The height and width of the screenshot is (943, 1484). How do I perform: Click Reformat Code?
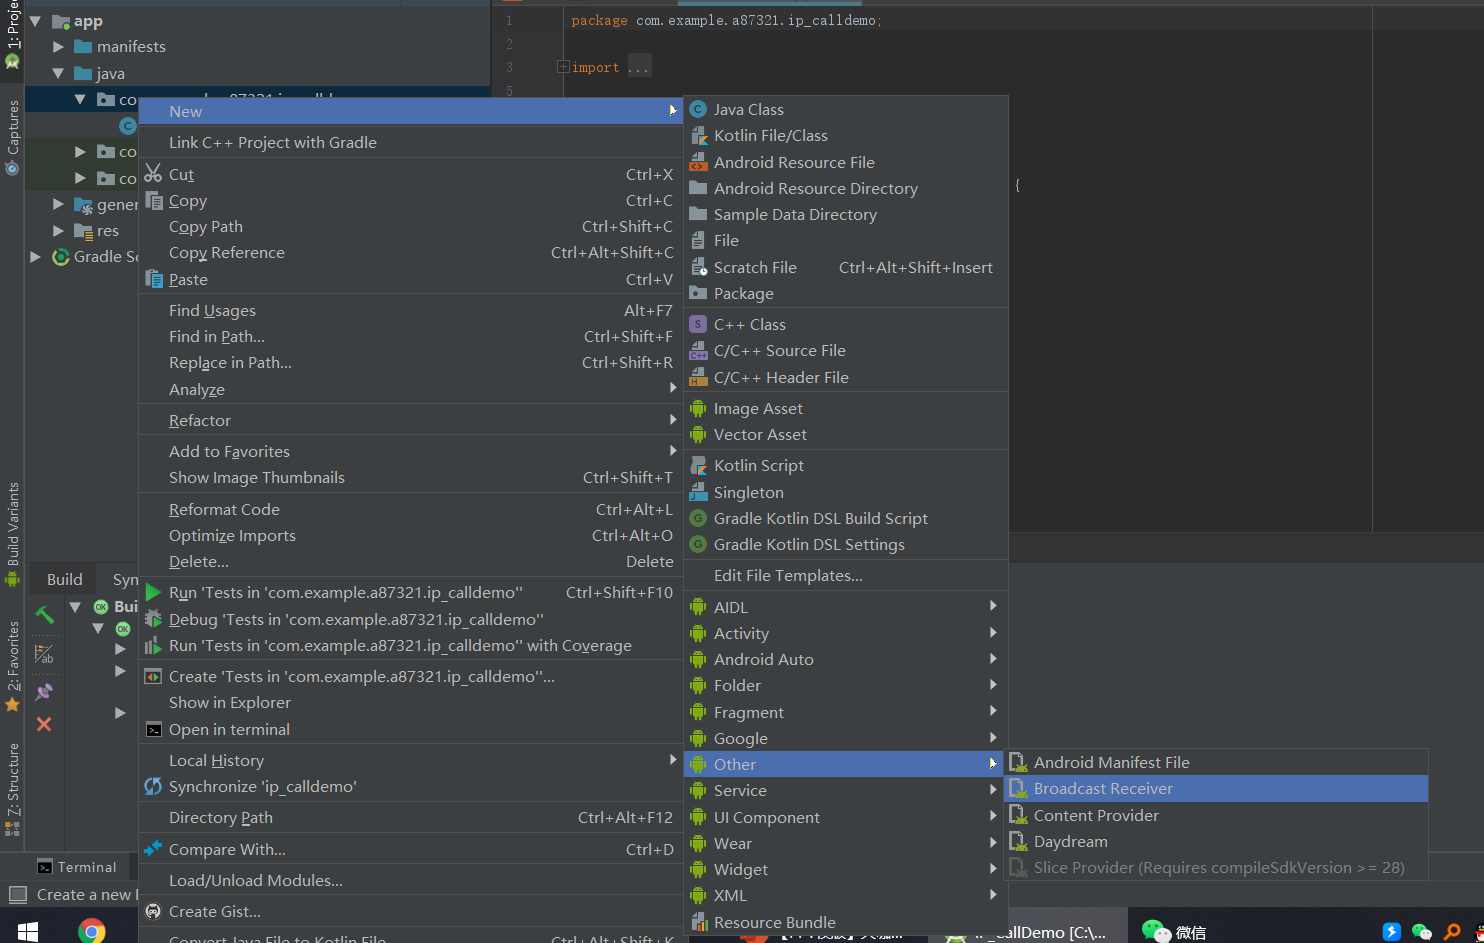[x=224, y=509]
